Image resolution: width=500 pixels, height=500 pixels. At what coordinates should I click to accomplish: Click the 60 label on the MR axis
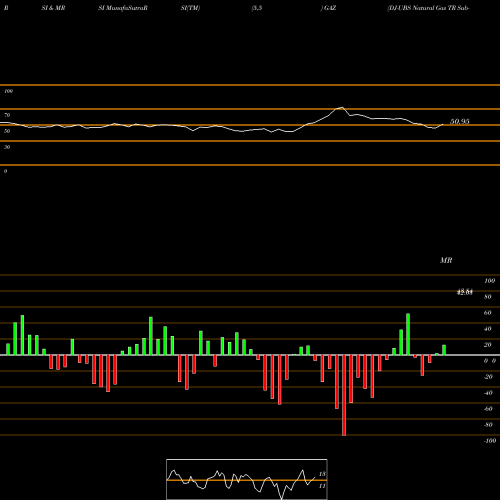point(488,313)
